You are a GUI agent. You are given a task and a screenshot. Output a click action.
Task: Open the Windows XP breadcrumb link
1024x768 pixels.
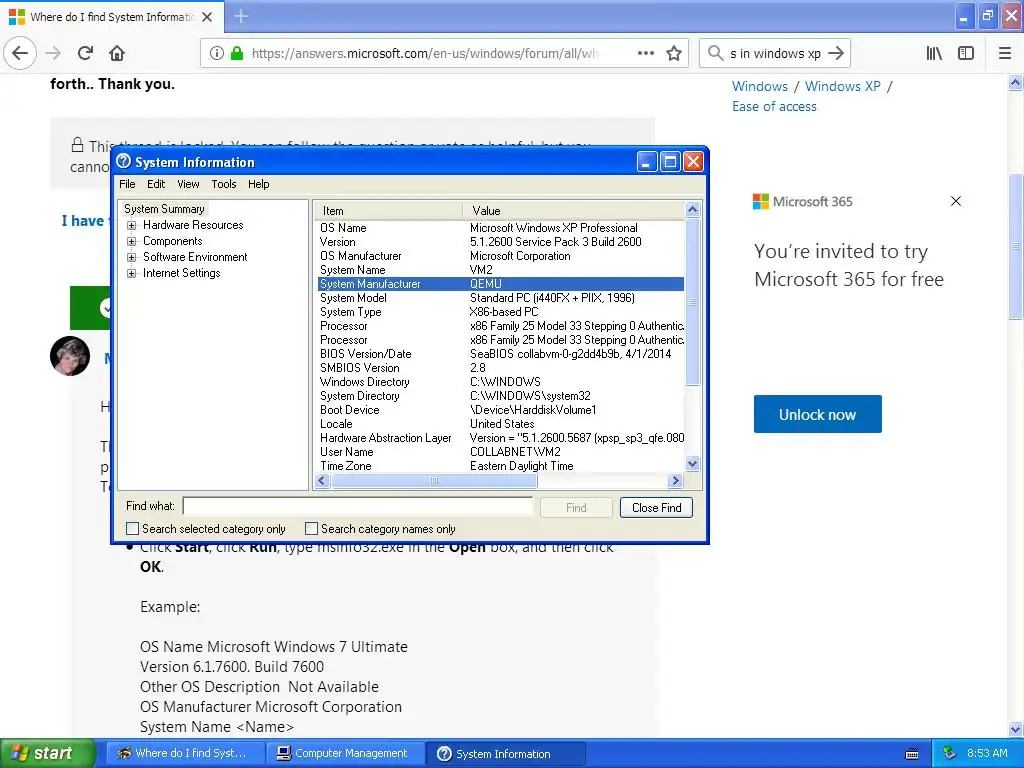[842, 86]
